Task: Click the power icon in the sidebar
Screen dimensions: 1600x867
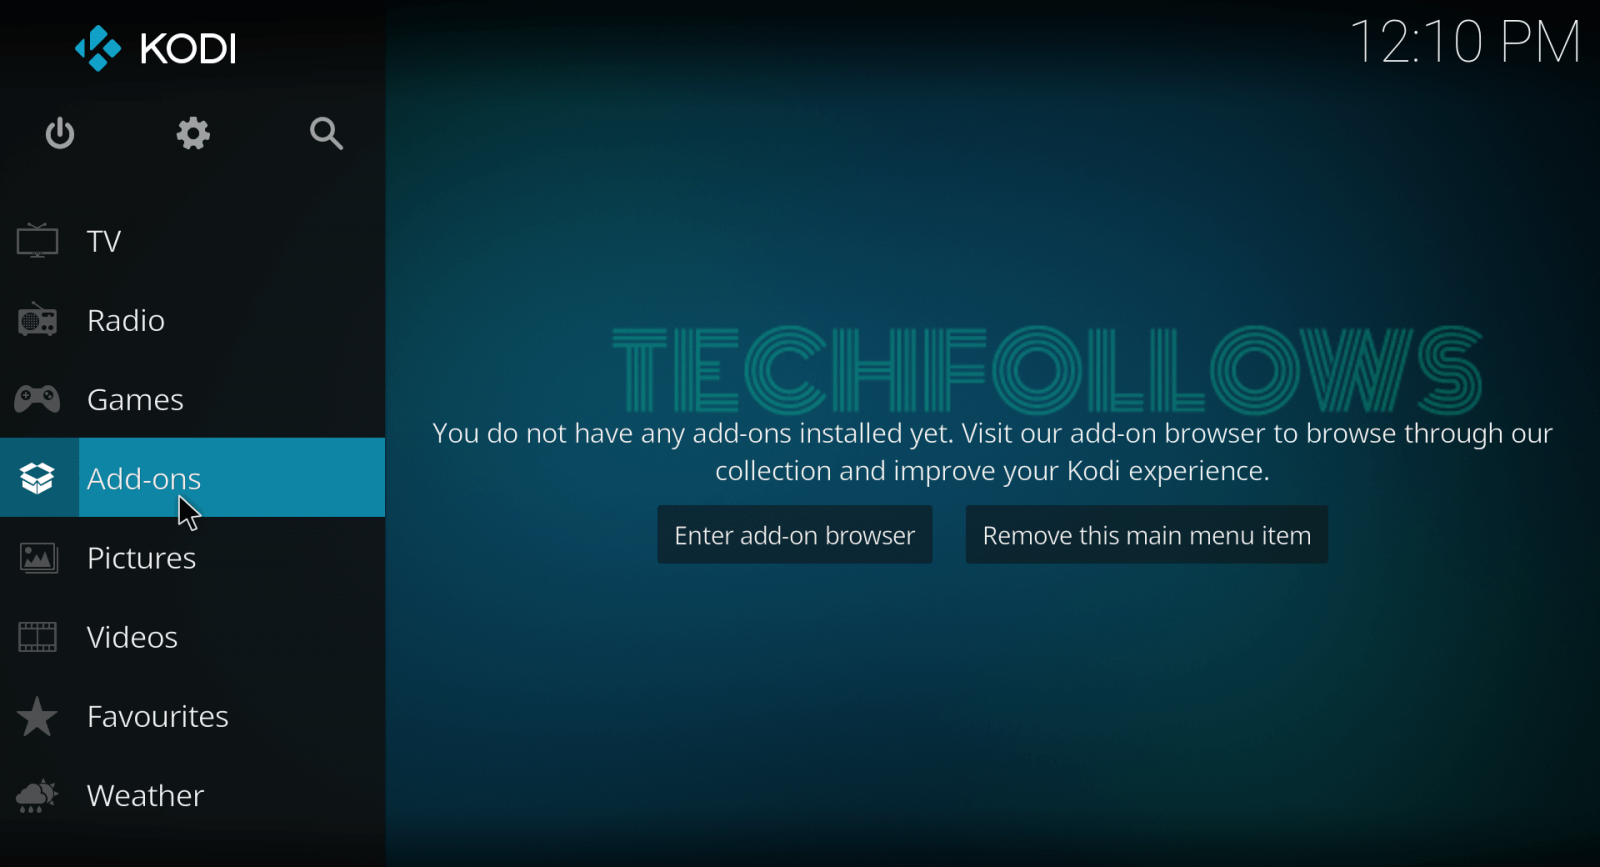Action: point(60,133)
